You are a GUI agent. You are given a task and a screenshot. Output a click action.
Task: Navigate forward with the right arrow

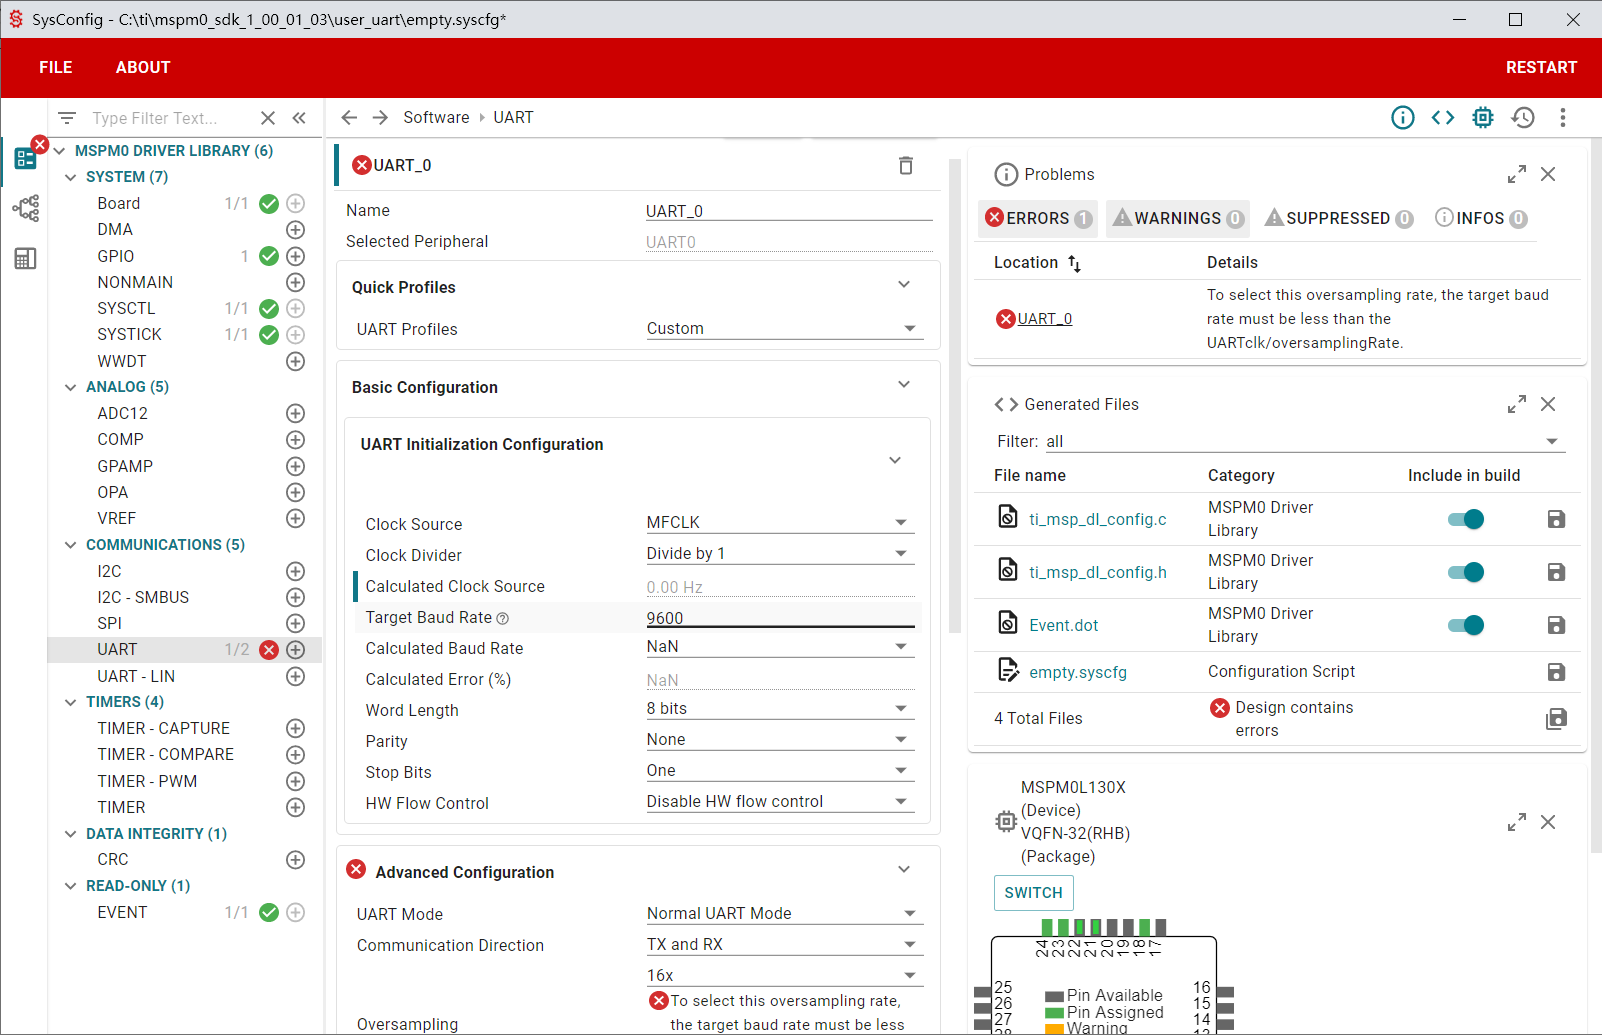click(380, 118)
